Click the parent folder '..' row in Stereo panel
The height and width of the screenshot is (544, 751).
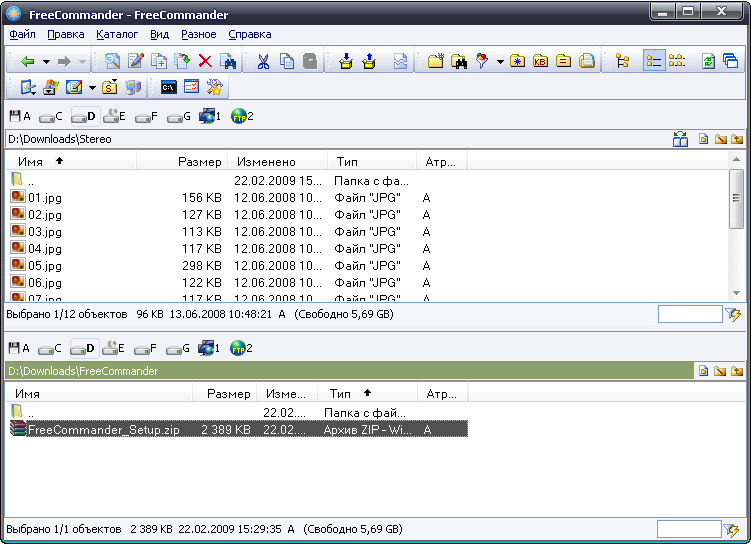(237, 181)
